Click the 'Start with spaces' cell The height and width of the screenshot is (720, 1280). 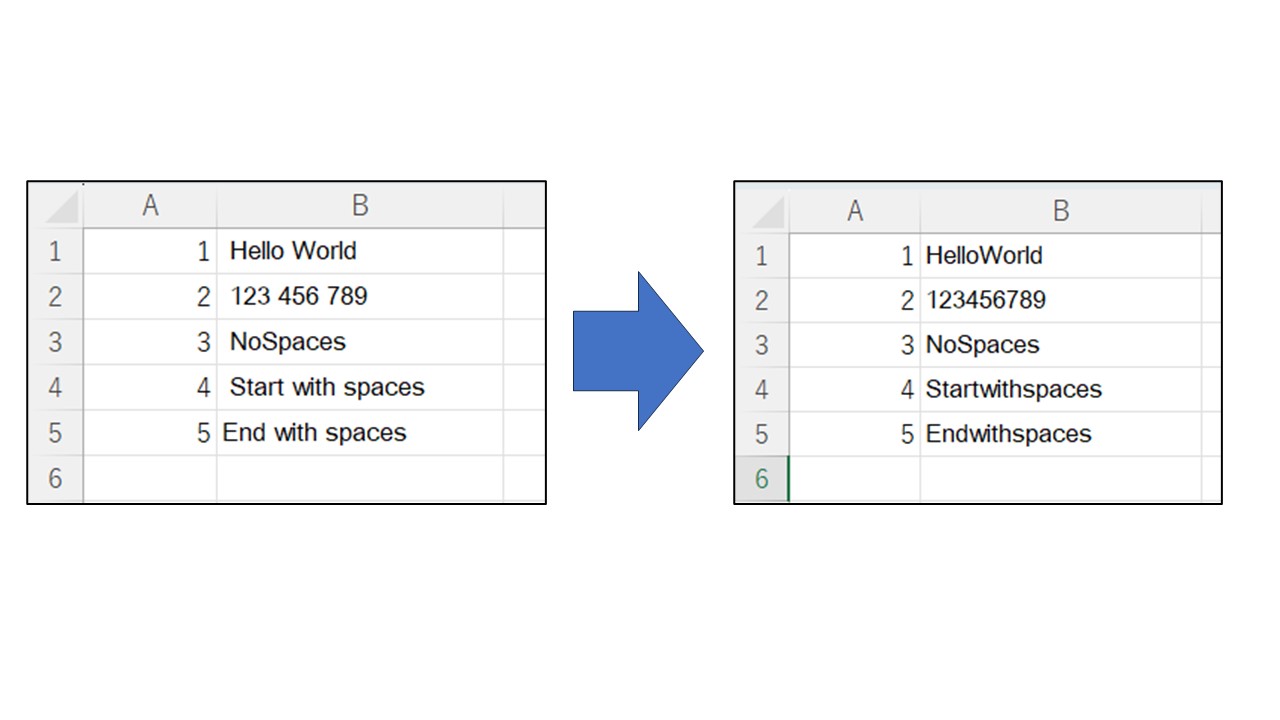pyautogui.click(x=359, y=387)
